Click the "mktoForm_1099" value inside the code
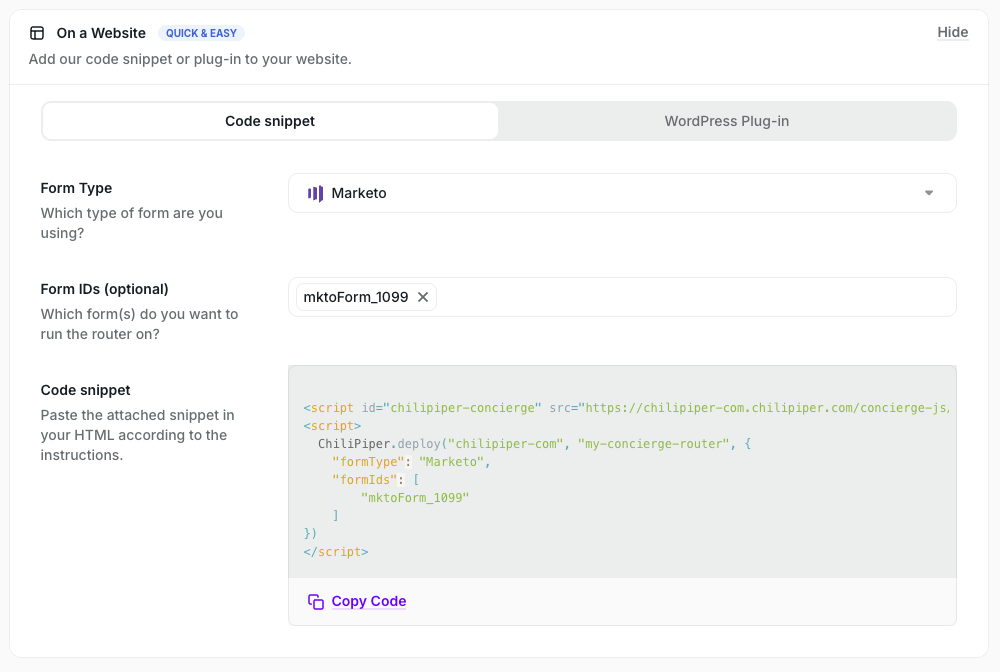The width and height of the screenshot is (1000, 672). click(414, 498)
